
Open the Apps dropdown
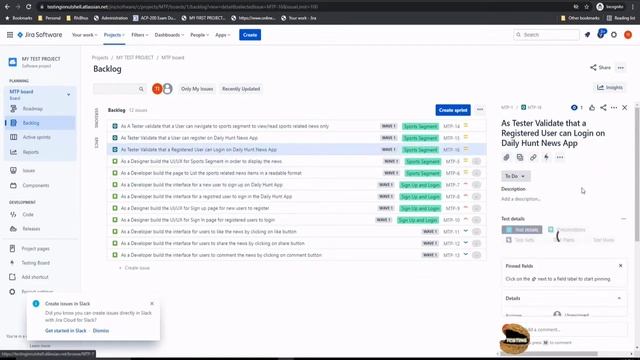click(x=222, y=35)
